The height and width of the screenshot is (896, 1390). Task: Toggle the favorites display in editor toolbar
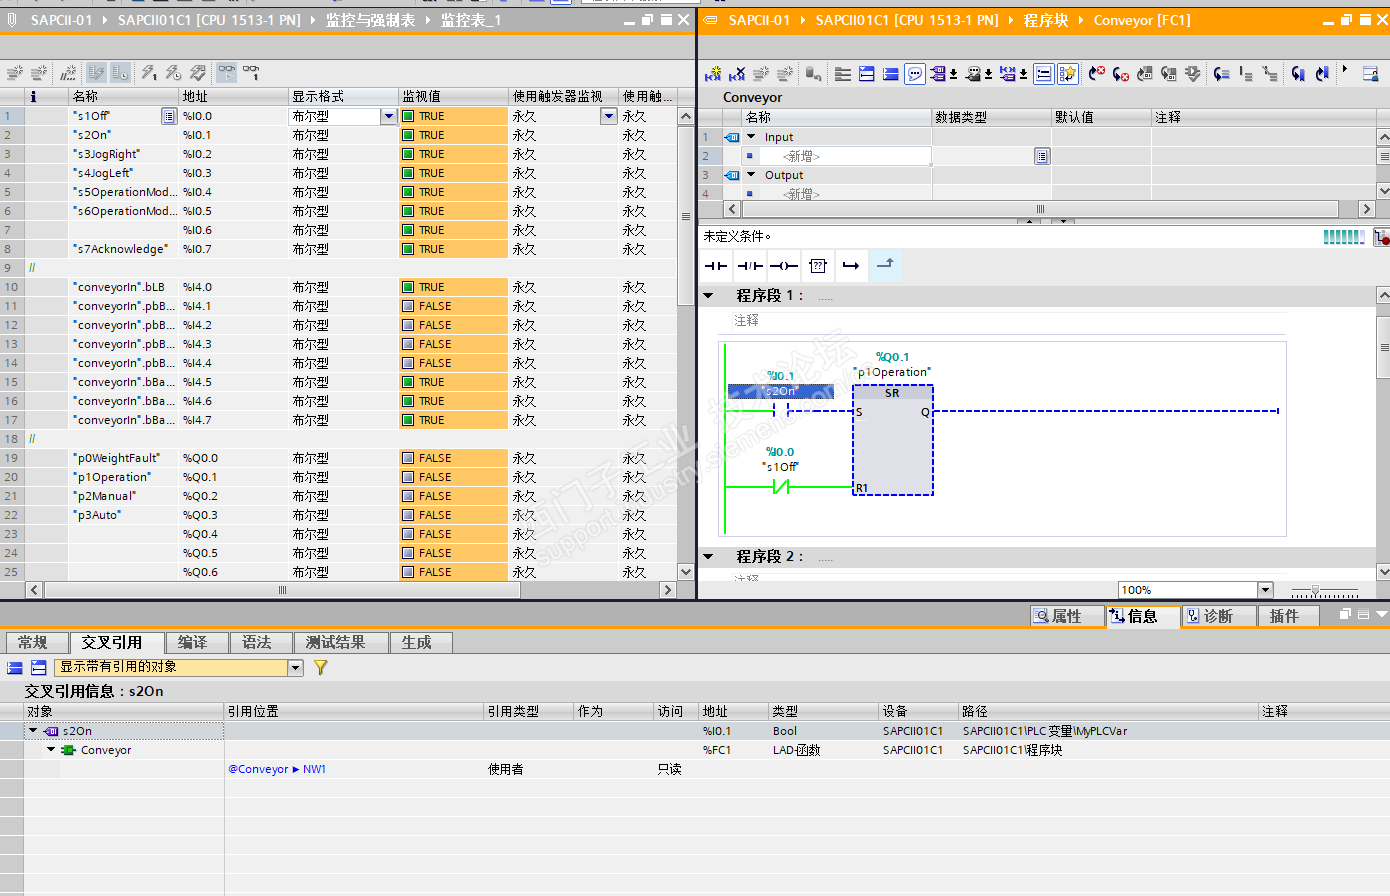1068,74
